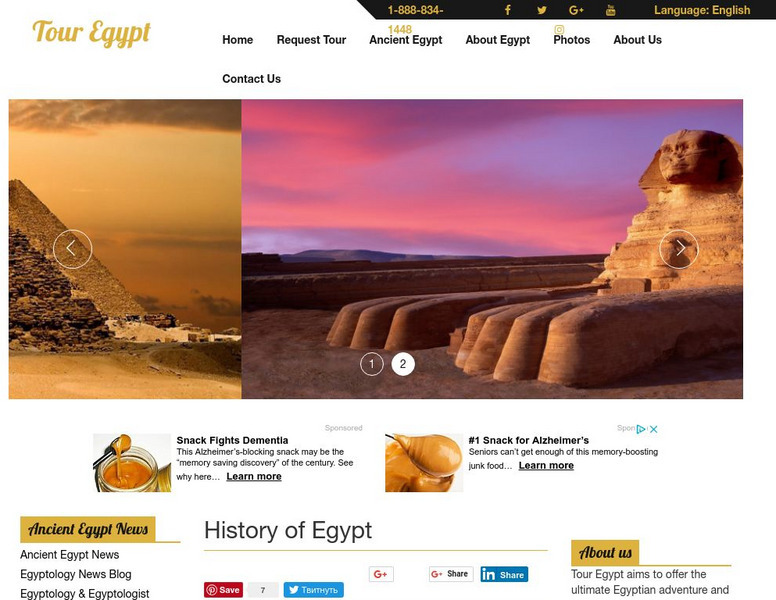Open the Ancient Egypt menu
Screen dimensions: 776x600
[x=406, y=40]
